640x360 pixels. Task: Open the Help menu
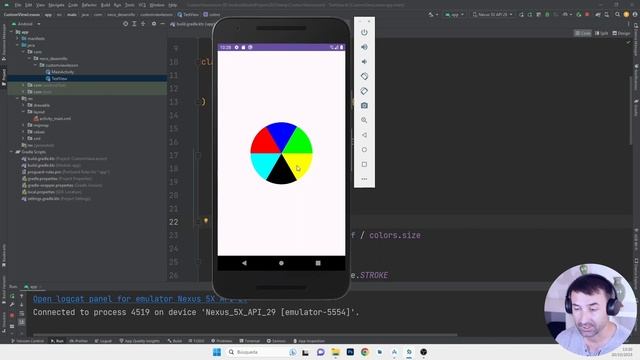(173, 5)
